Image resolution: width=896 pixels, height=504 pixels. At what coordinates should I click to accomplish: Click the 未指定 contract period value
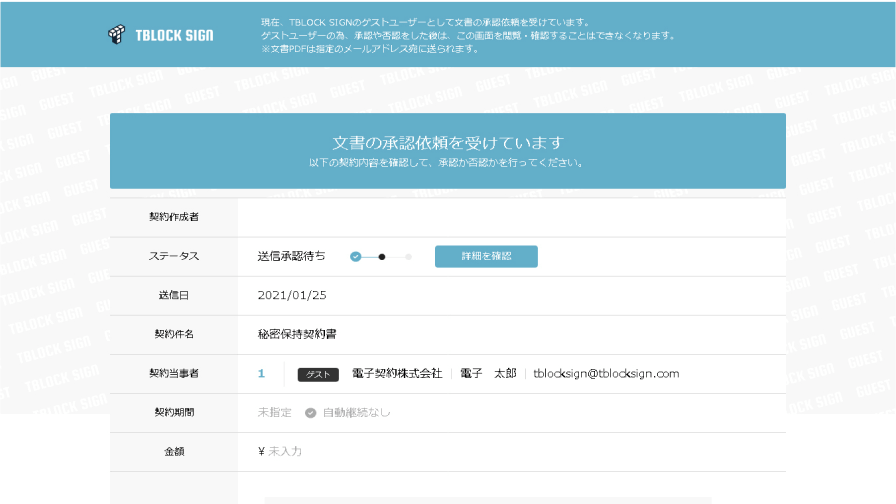(275, 413)
